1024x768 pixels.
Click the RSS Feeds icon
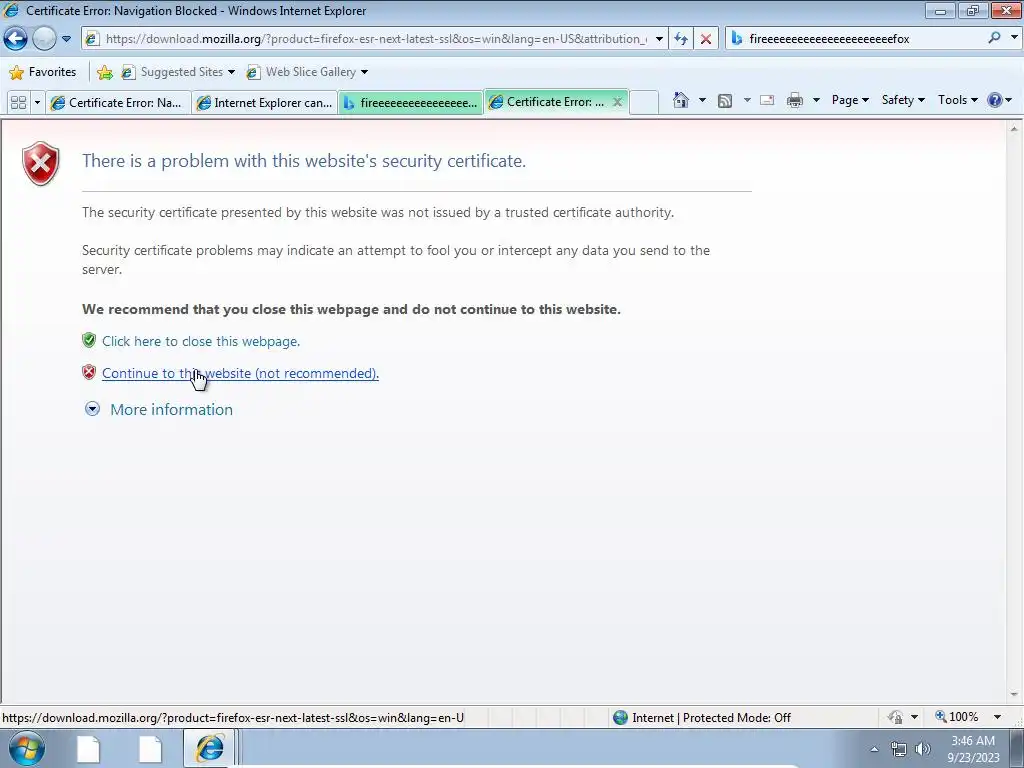pyautogui.click(x=725, y=100)
